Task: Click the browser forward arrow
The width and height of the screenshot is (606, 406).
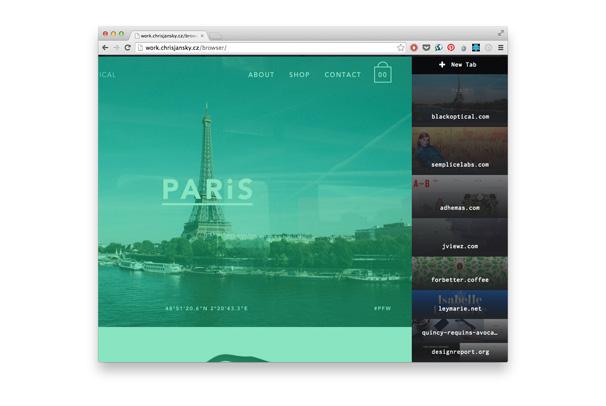Action: (116, 48)
